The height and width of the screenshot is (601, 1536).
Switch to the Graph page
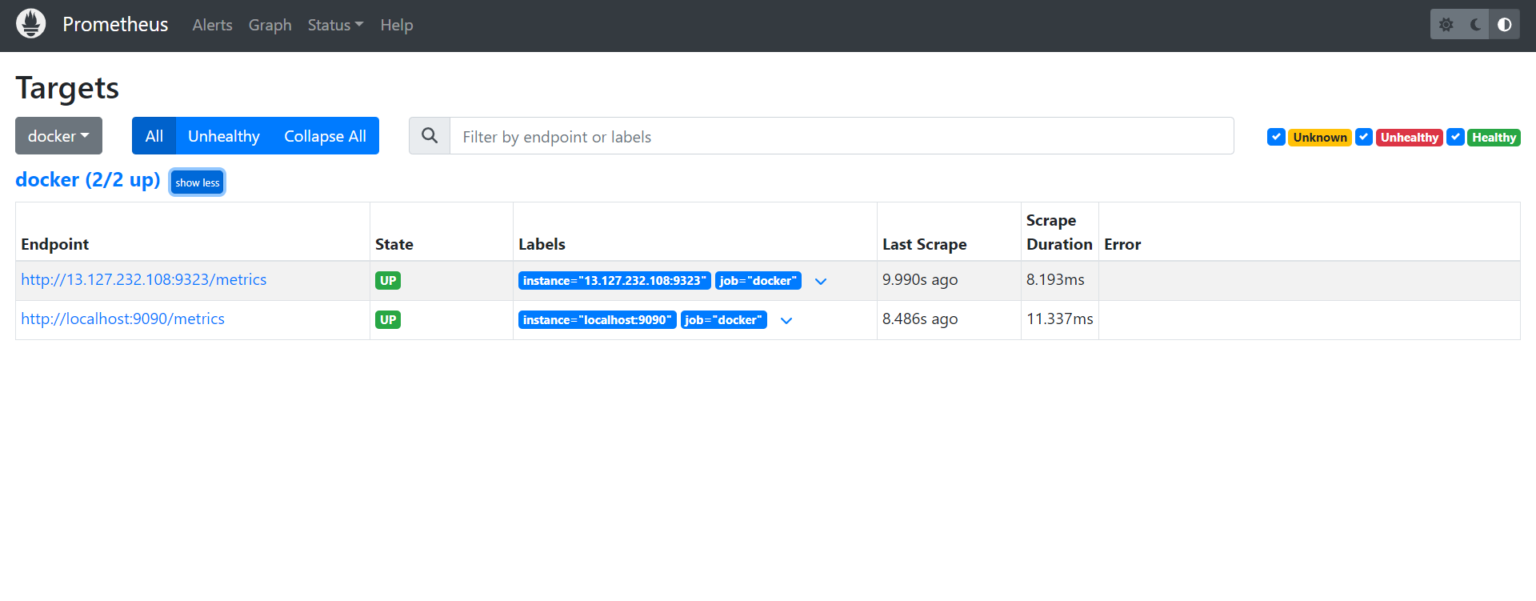tap(270, 25)
